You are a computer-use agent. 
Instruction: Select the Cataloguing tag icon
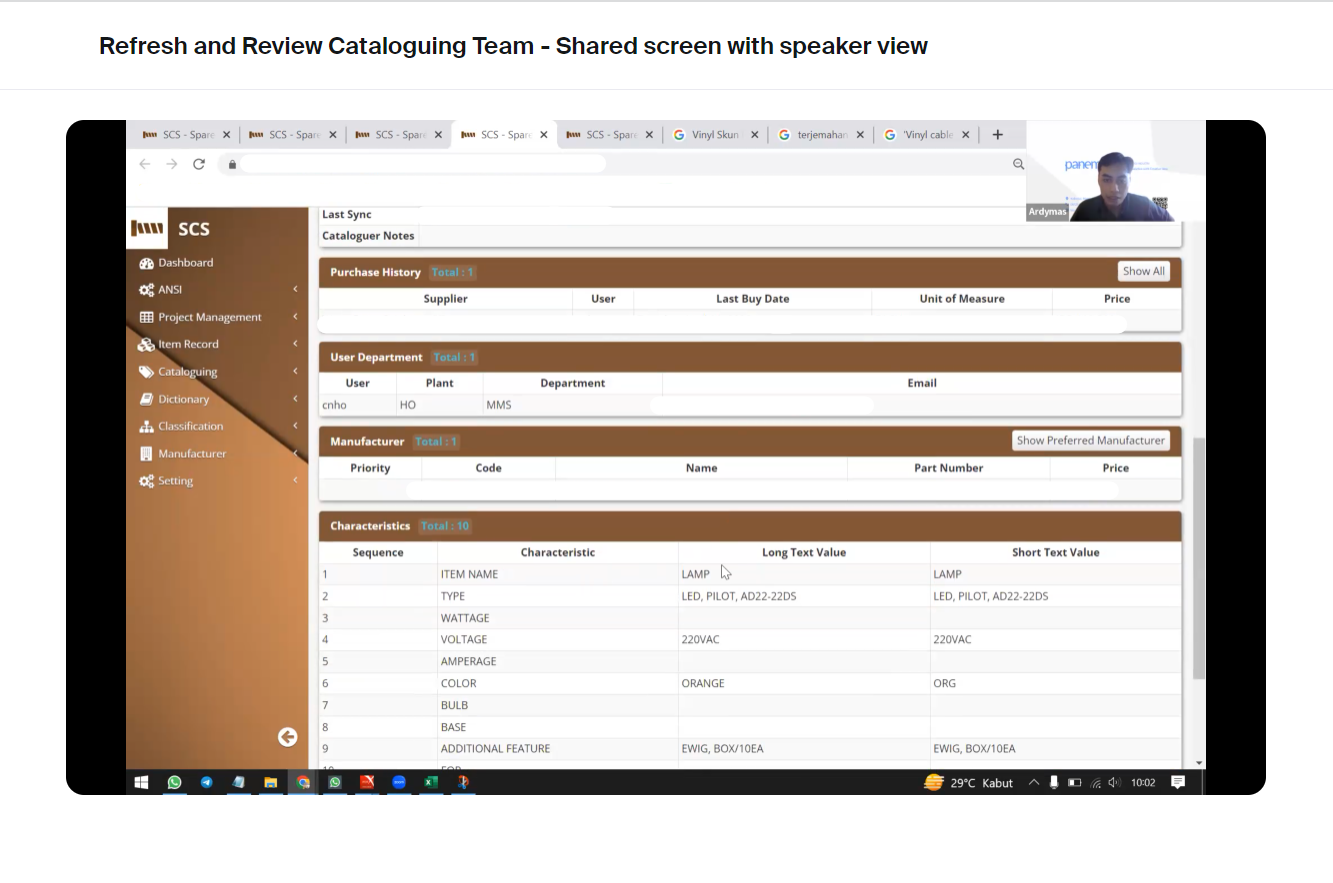pyautogui.click(x=147, y=371)
